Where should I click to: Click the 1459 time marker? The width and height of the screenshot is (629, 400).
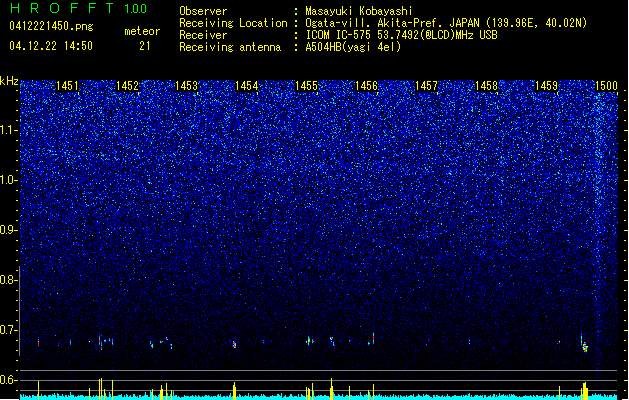pyautogui.click(x=546, y=86)
